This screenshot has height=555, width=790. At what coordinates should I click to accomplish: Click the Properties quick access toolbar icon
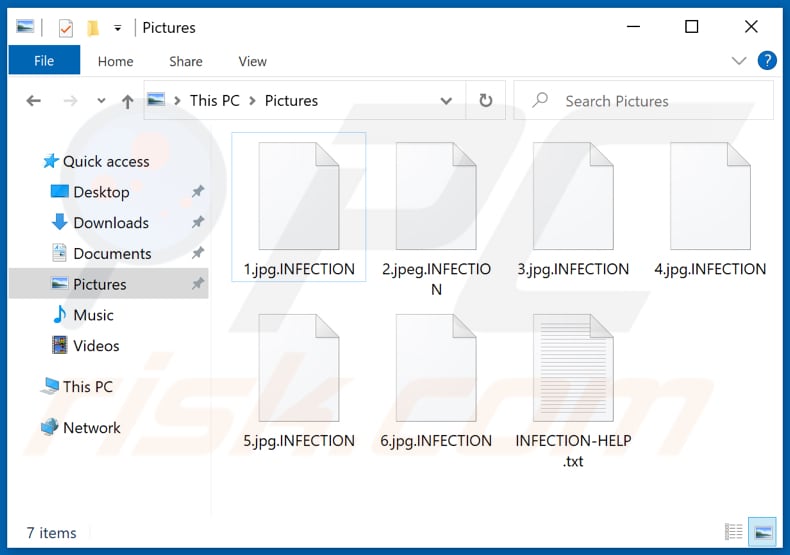[66, 28]
